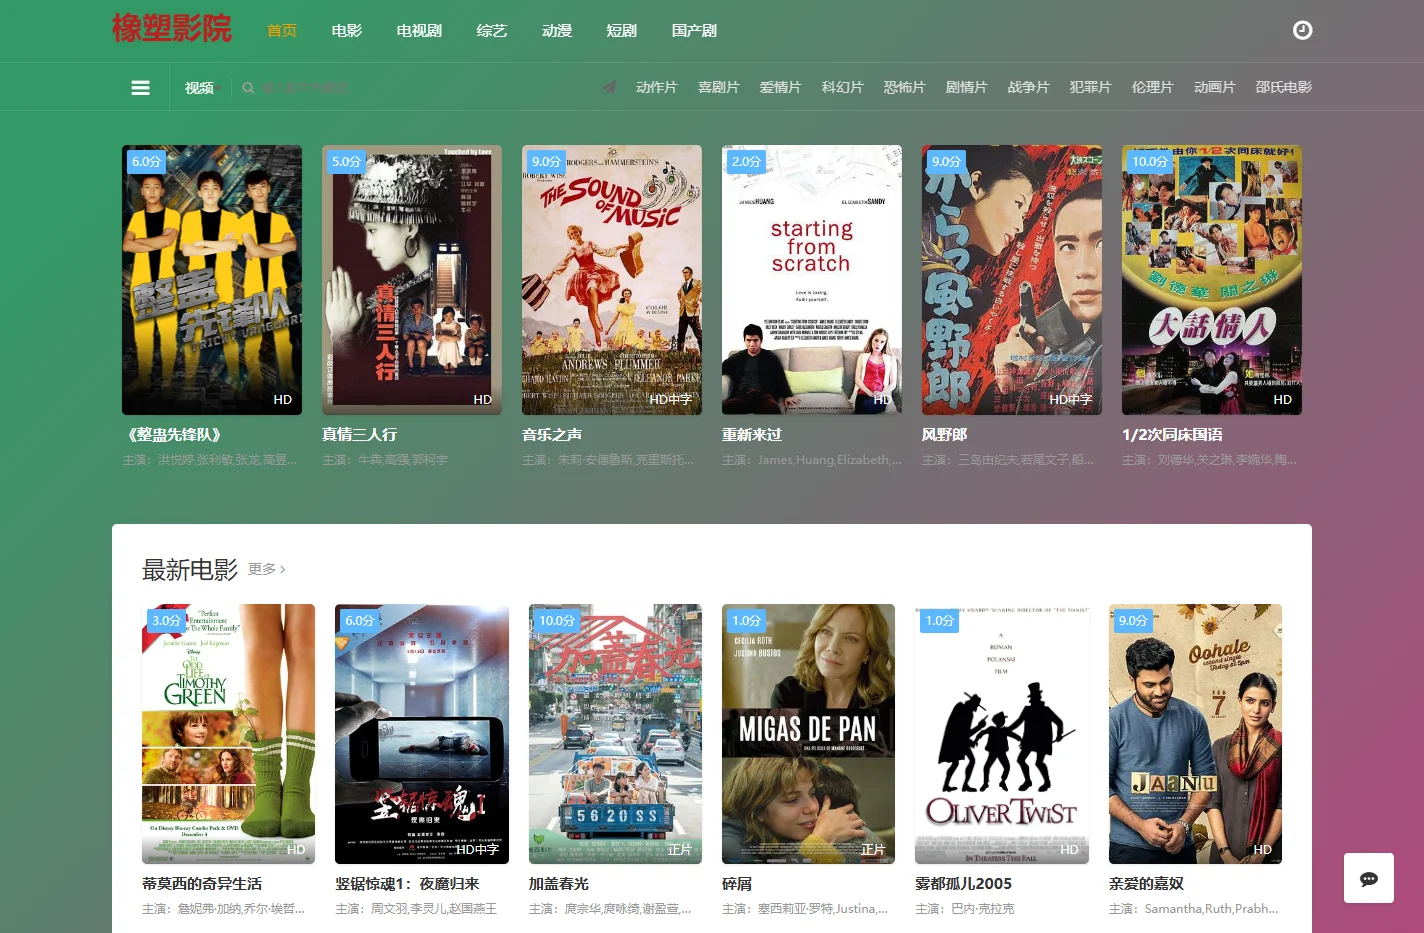Image resolution: width=1424 pixels, height=933 pixels.
Task: Click cast text starting 刘德华,关之琳
Action: click(x=1209, y=460)
